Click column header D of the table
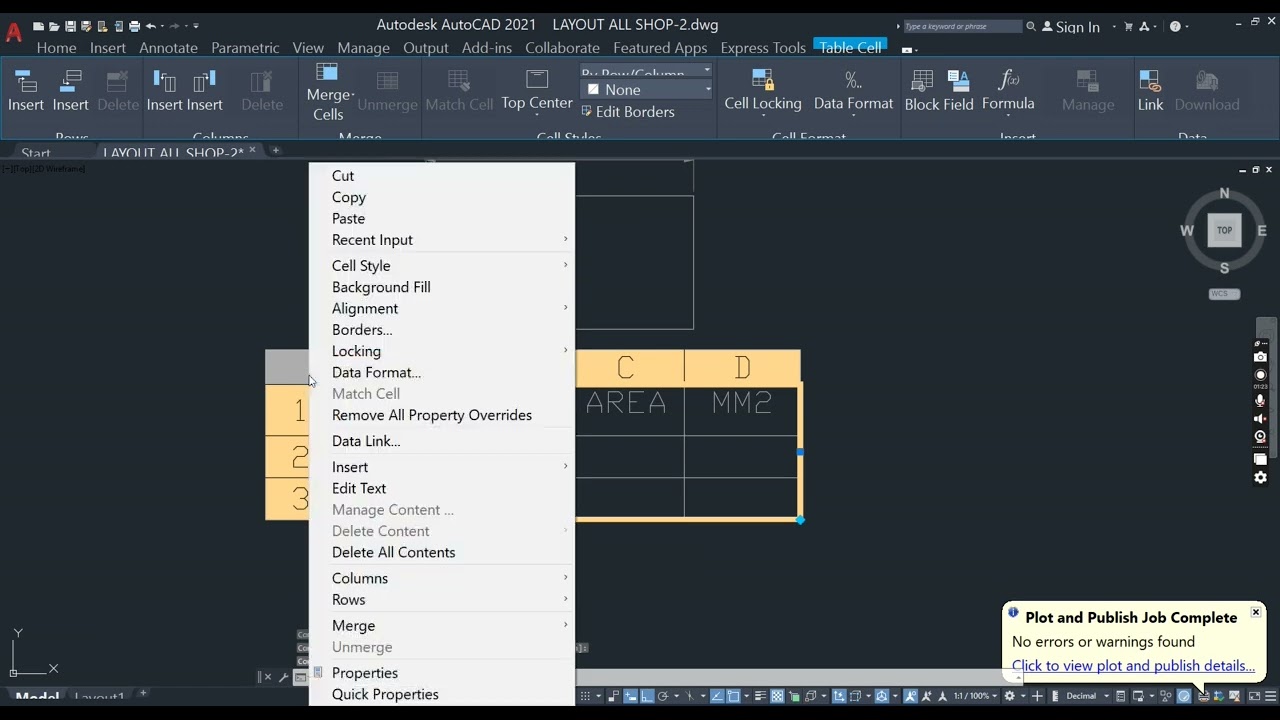 742,367
